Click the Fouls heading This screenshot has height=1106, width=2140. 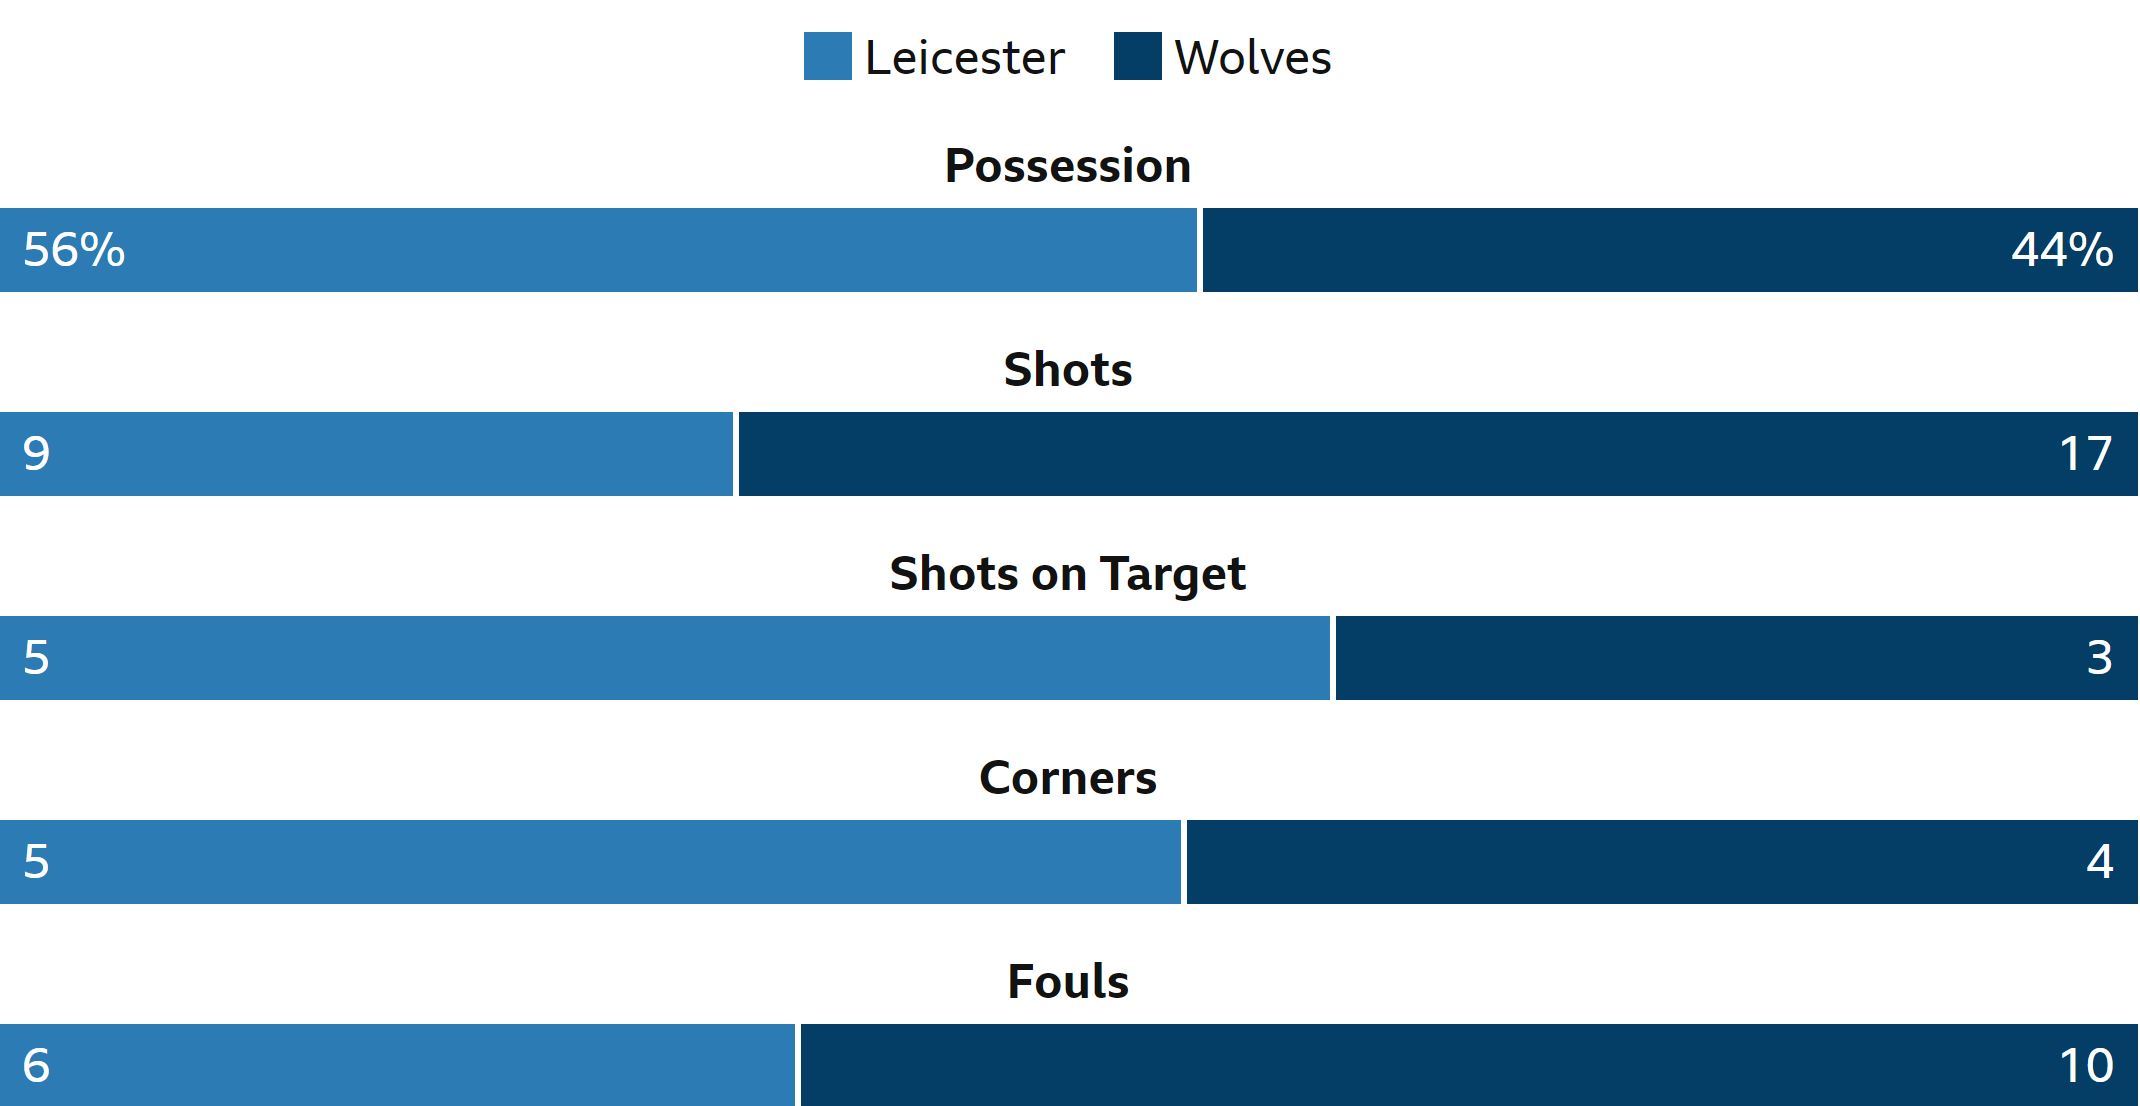point(1068,982)
